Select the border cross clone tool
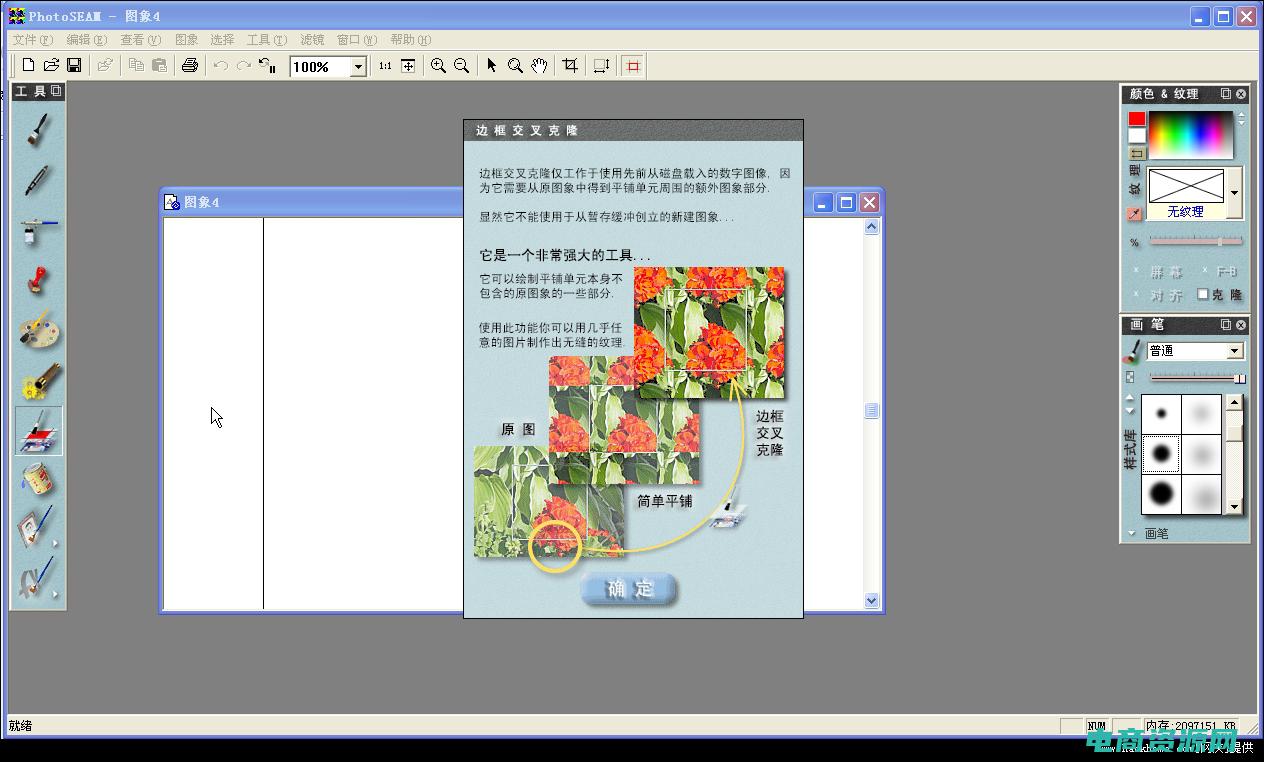Image resolution: width=1264 pixels, height=762 pixels. [38, 431]
